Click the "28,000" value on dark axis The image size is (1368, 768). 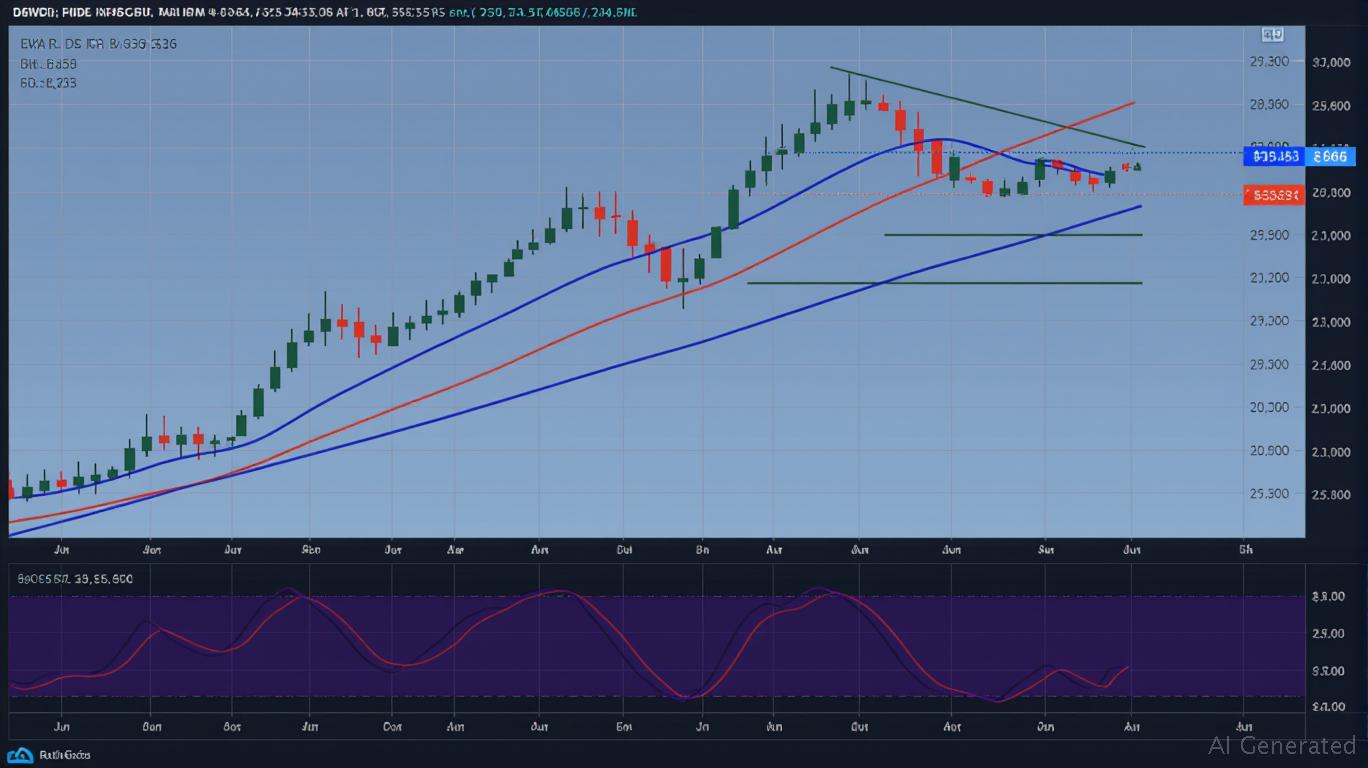tap(1330, 192)
